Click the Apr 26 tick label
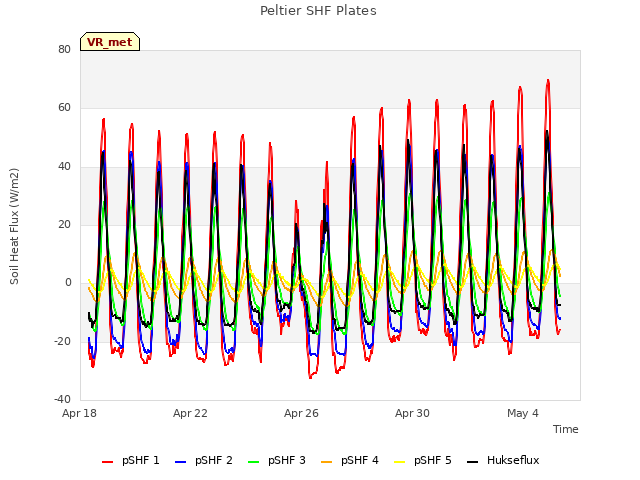 [301, 413]
